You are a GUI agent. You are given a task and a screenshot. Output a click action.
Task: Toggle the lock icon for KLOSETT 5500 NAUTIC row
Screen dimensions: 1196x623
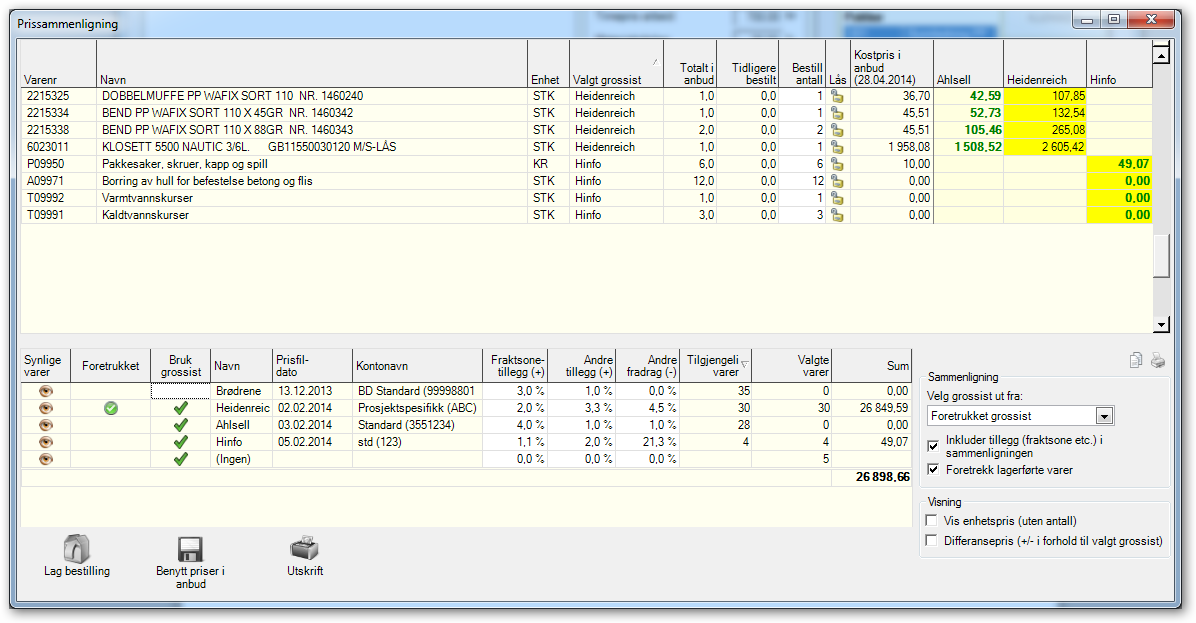coord(838,146)
